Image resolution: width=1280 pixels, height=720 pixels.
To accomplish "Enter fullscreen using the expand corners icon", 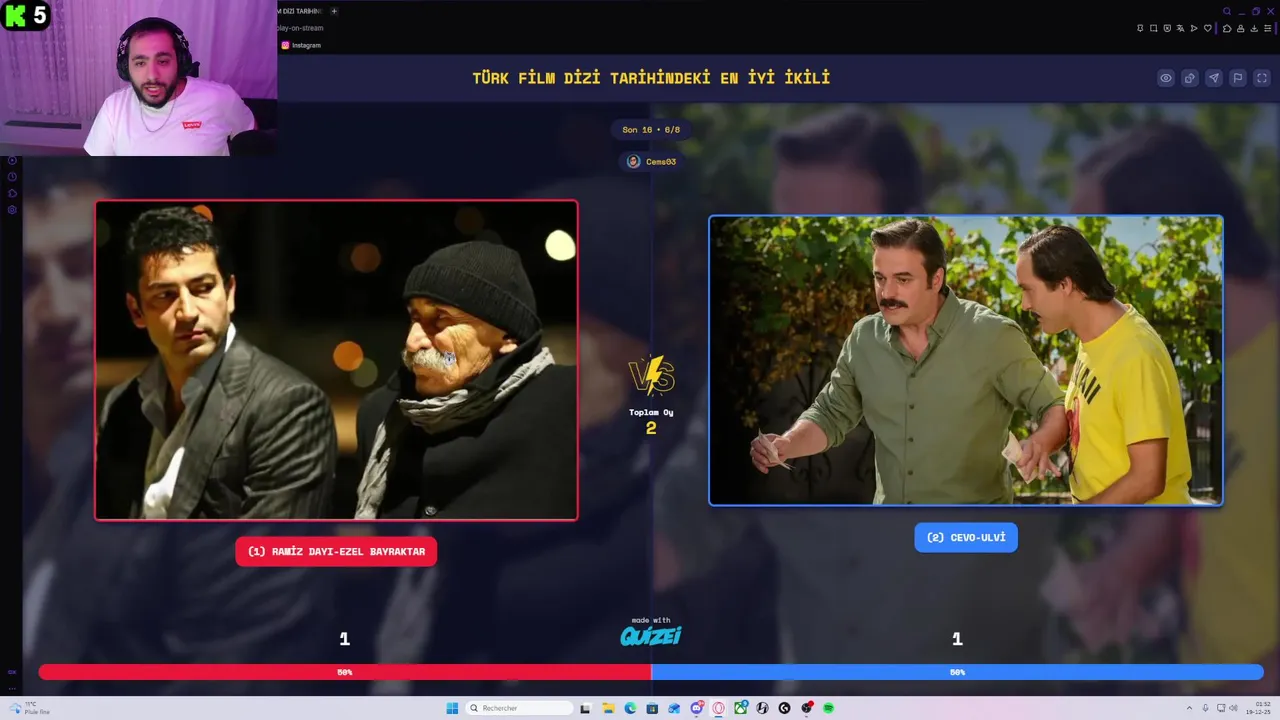I will tap(1262, 78).
